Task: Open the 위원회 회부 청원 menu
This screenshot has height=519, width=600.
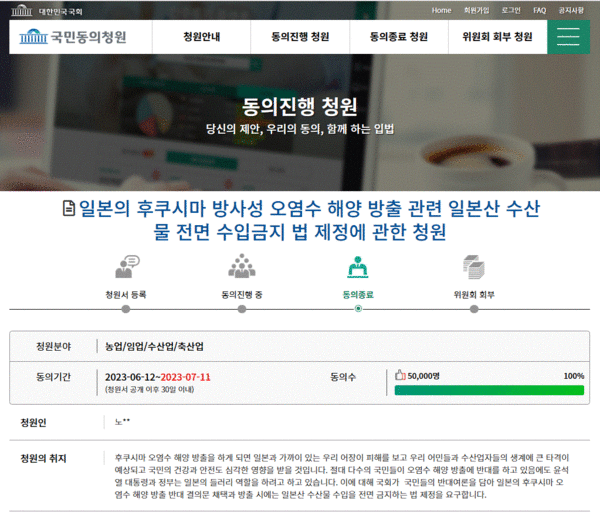Action: coord(497,37)
